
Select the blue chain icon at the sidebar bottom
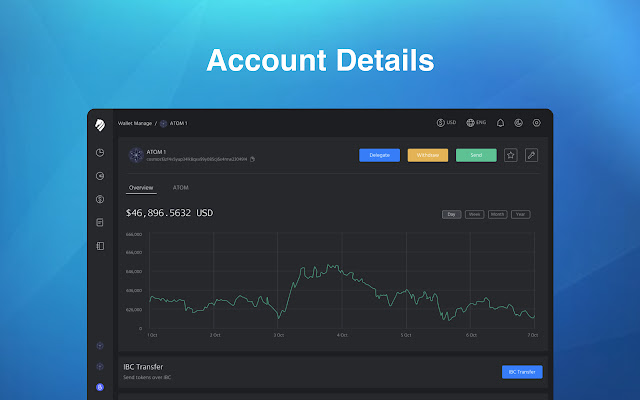(100, 387)
